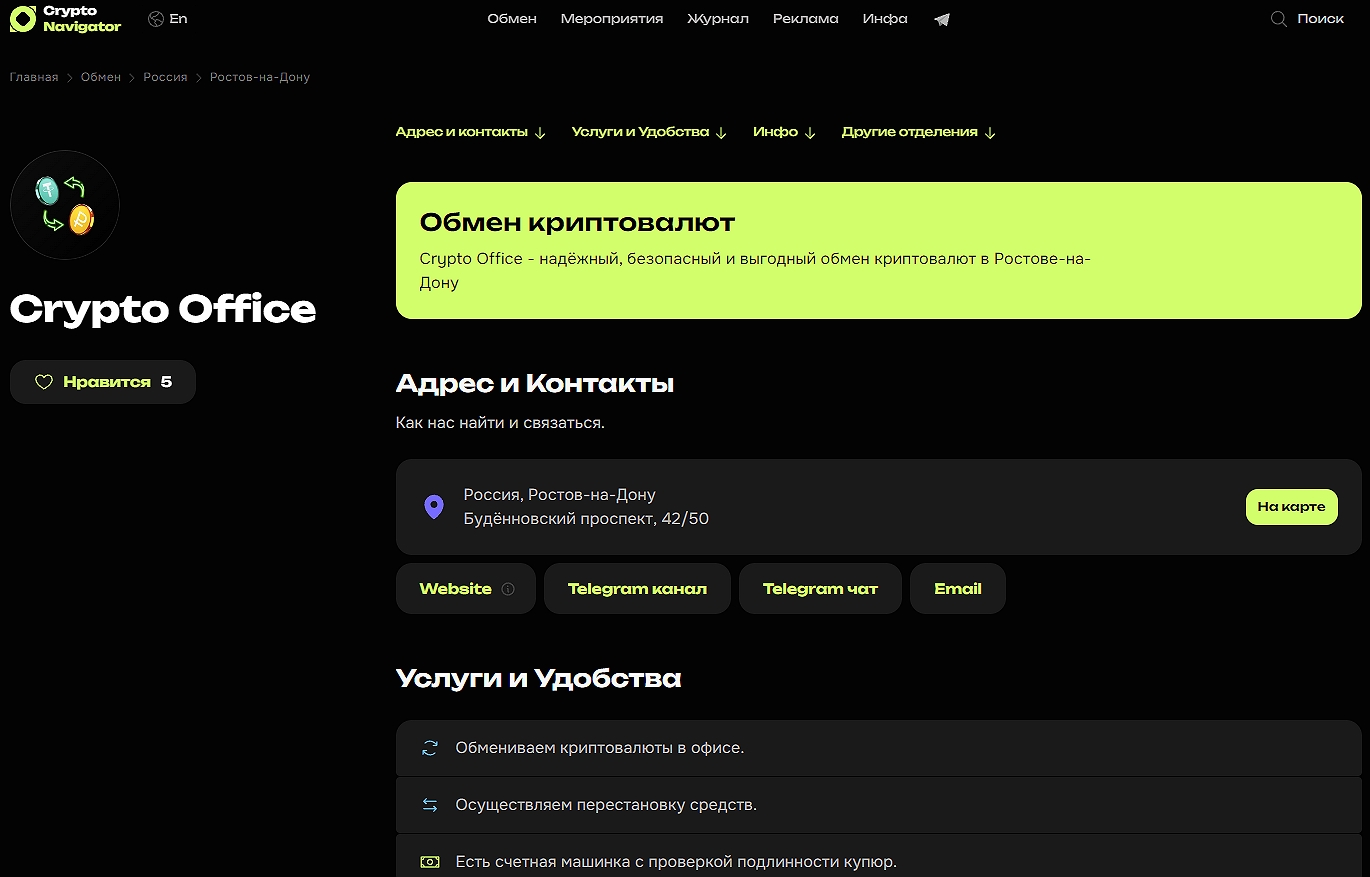Click the address Будённовский проспект, 42/50
The image size is (1370, 877).
click(586, 519)
